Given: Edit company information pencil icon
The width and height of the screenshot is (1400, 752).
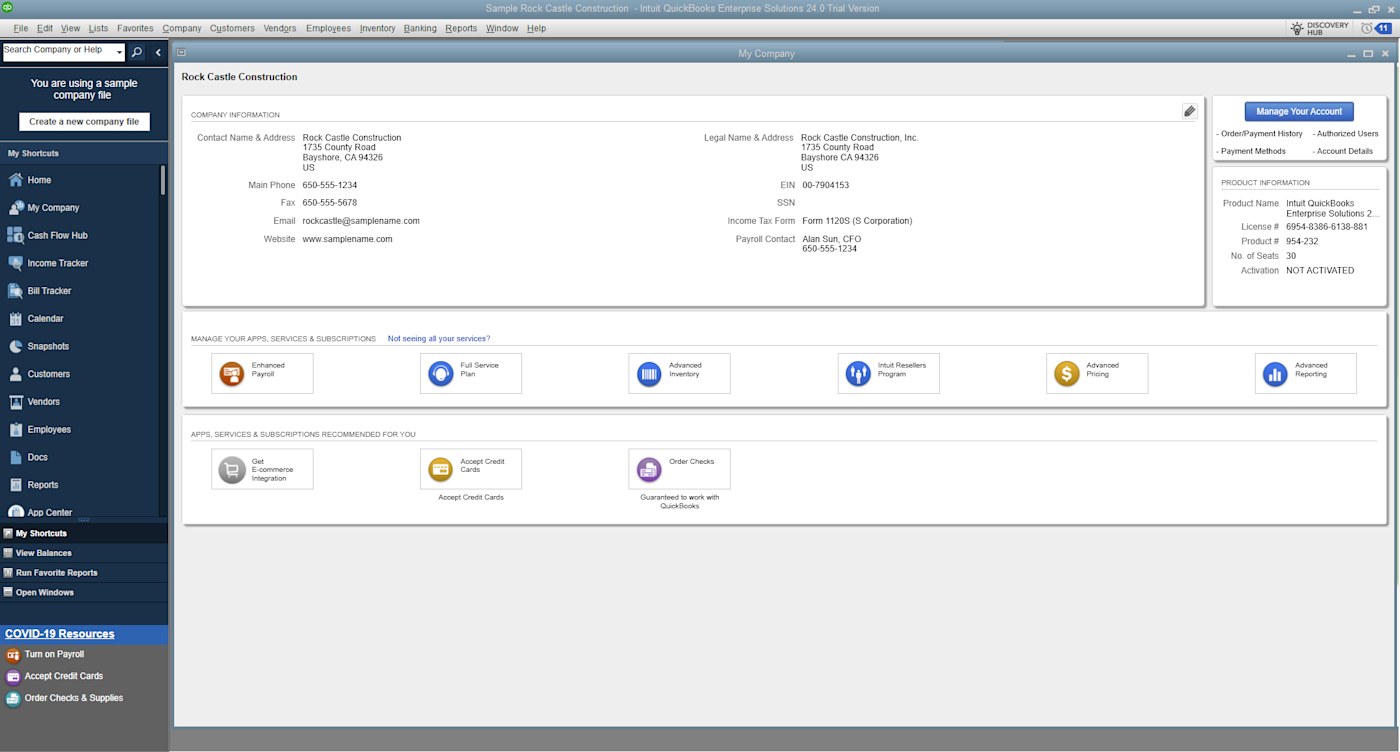Looking at the screenshot, I should pos(1189,111).
